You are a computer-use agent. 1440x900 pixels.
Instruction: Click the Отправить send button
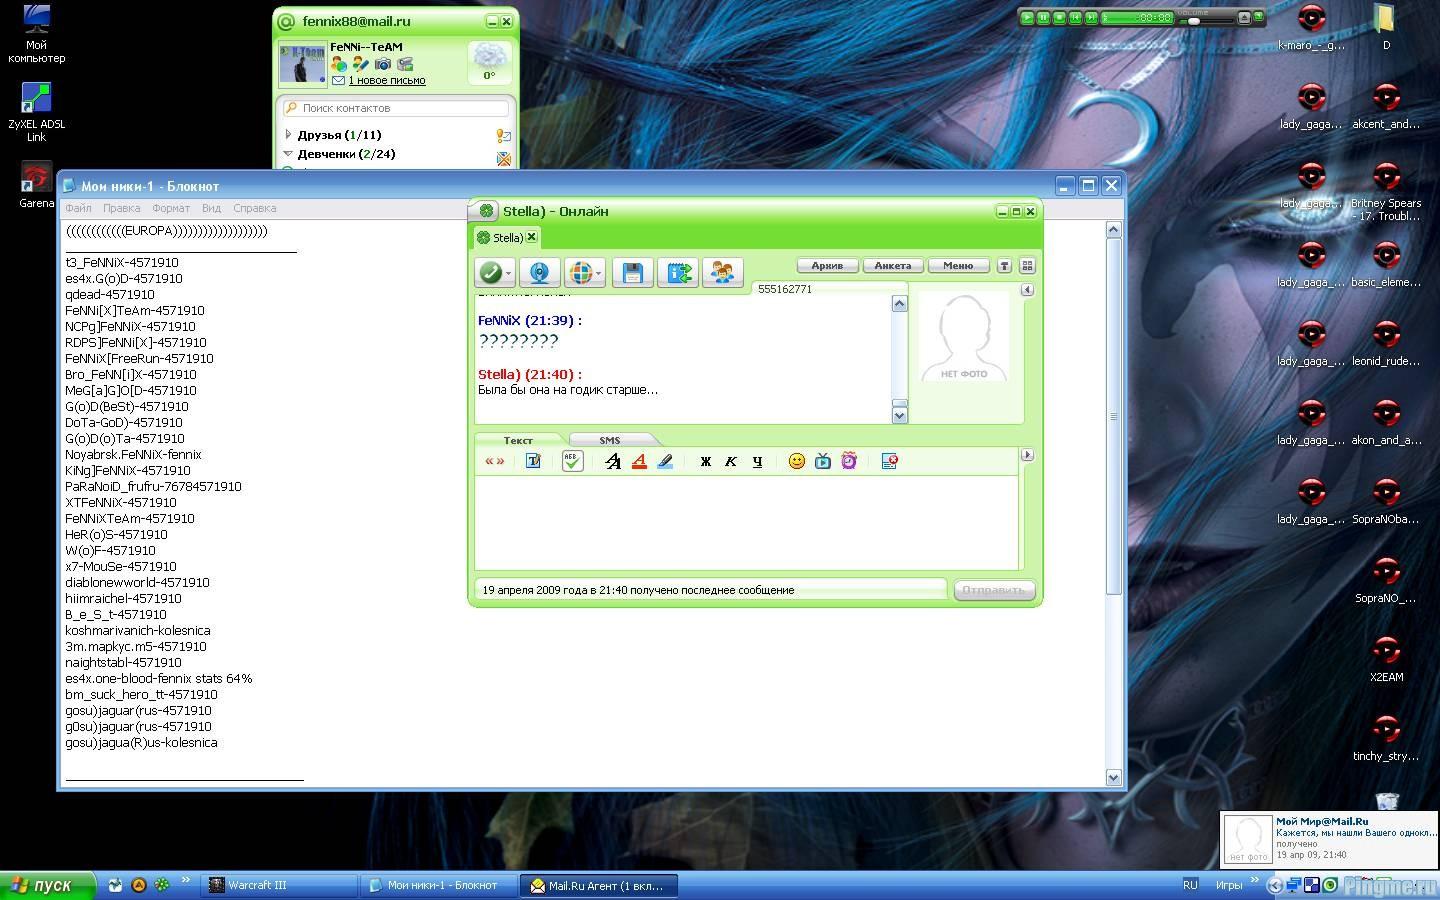coord(994,590)
